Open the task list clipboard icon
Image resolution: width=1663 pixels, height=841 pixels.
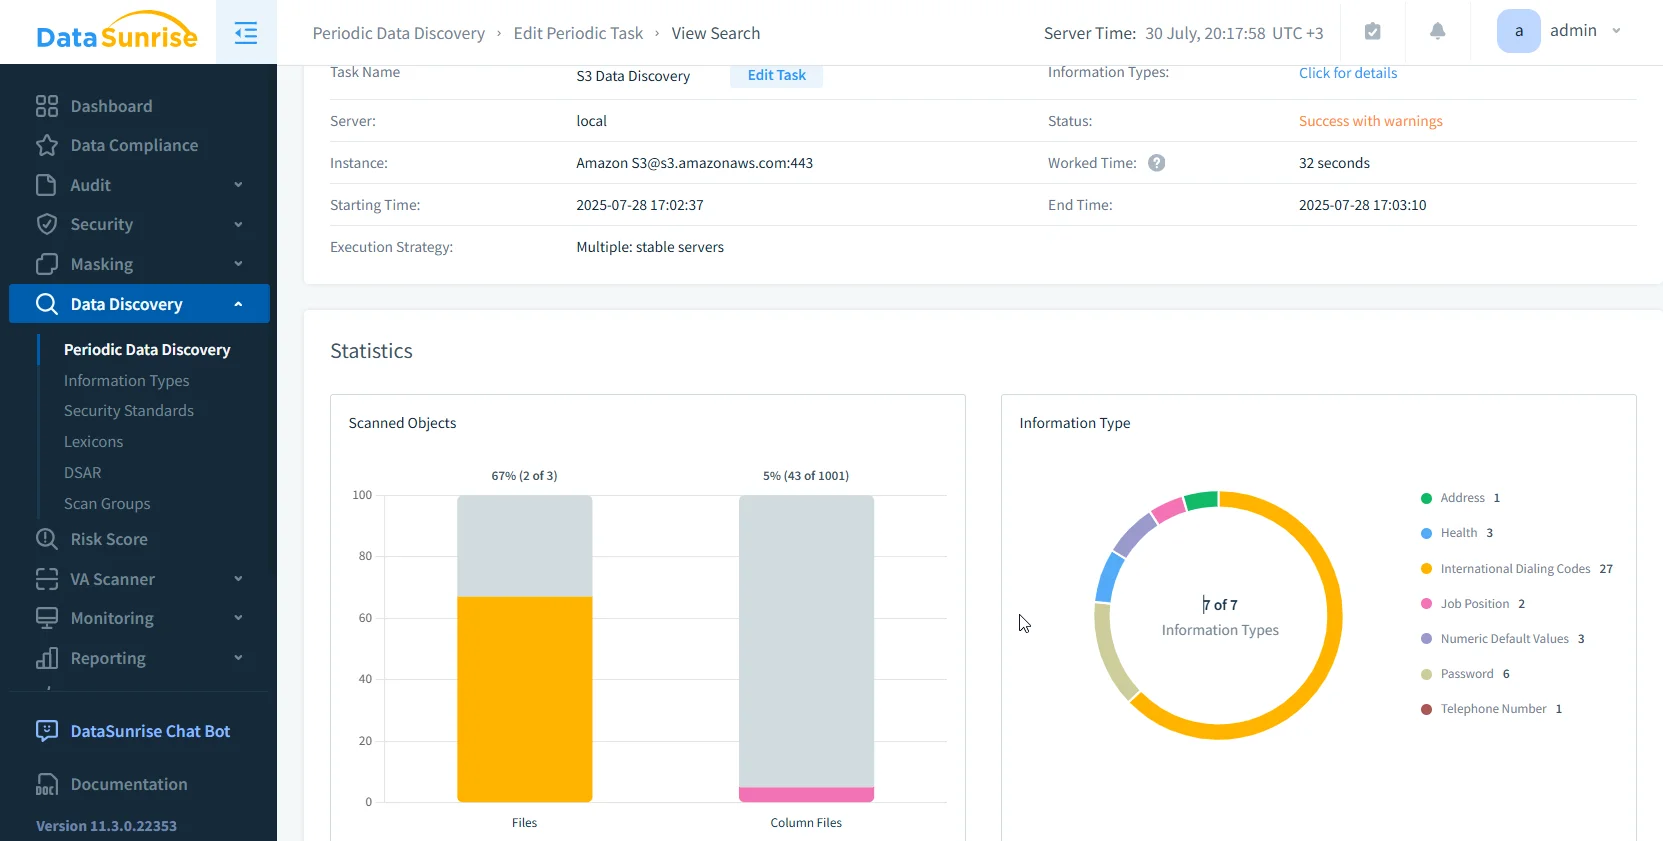pyautogui.click(x=1373, y=32)
